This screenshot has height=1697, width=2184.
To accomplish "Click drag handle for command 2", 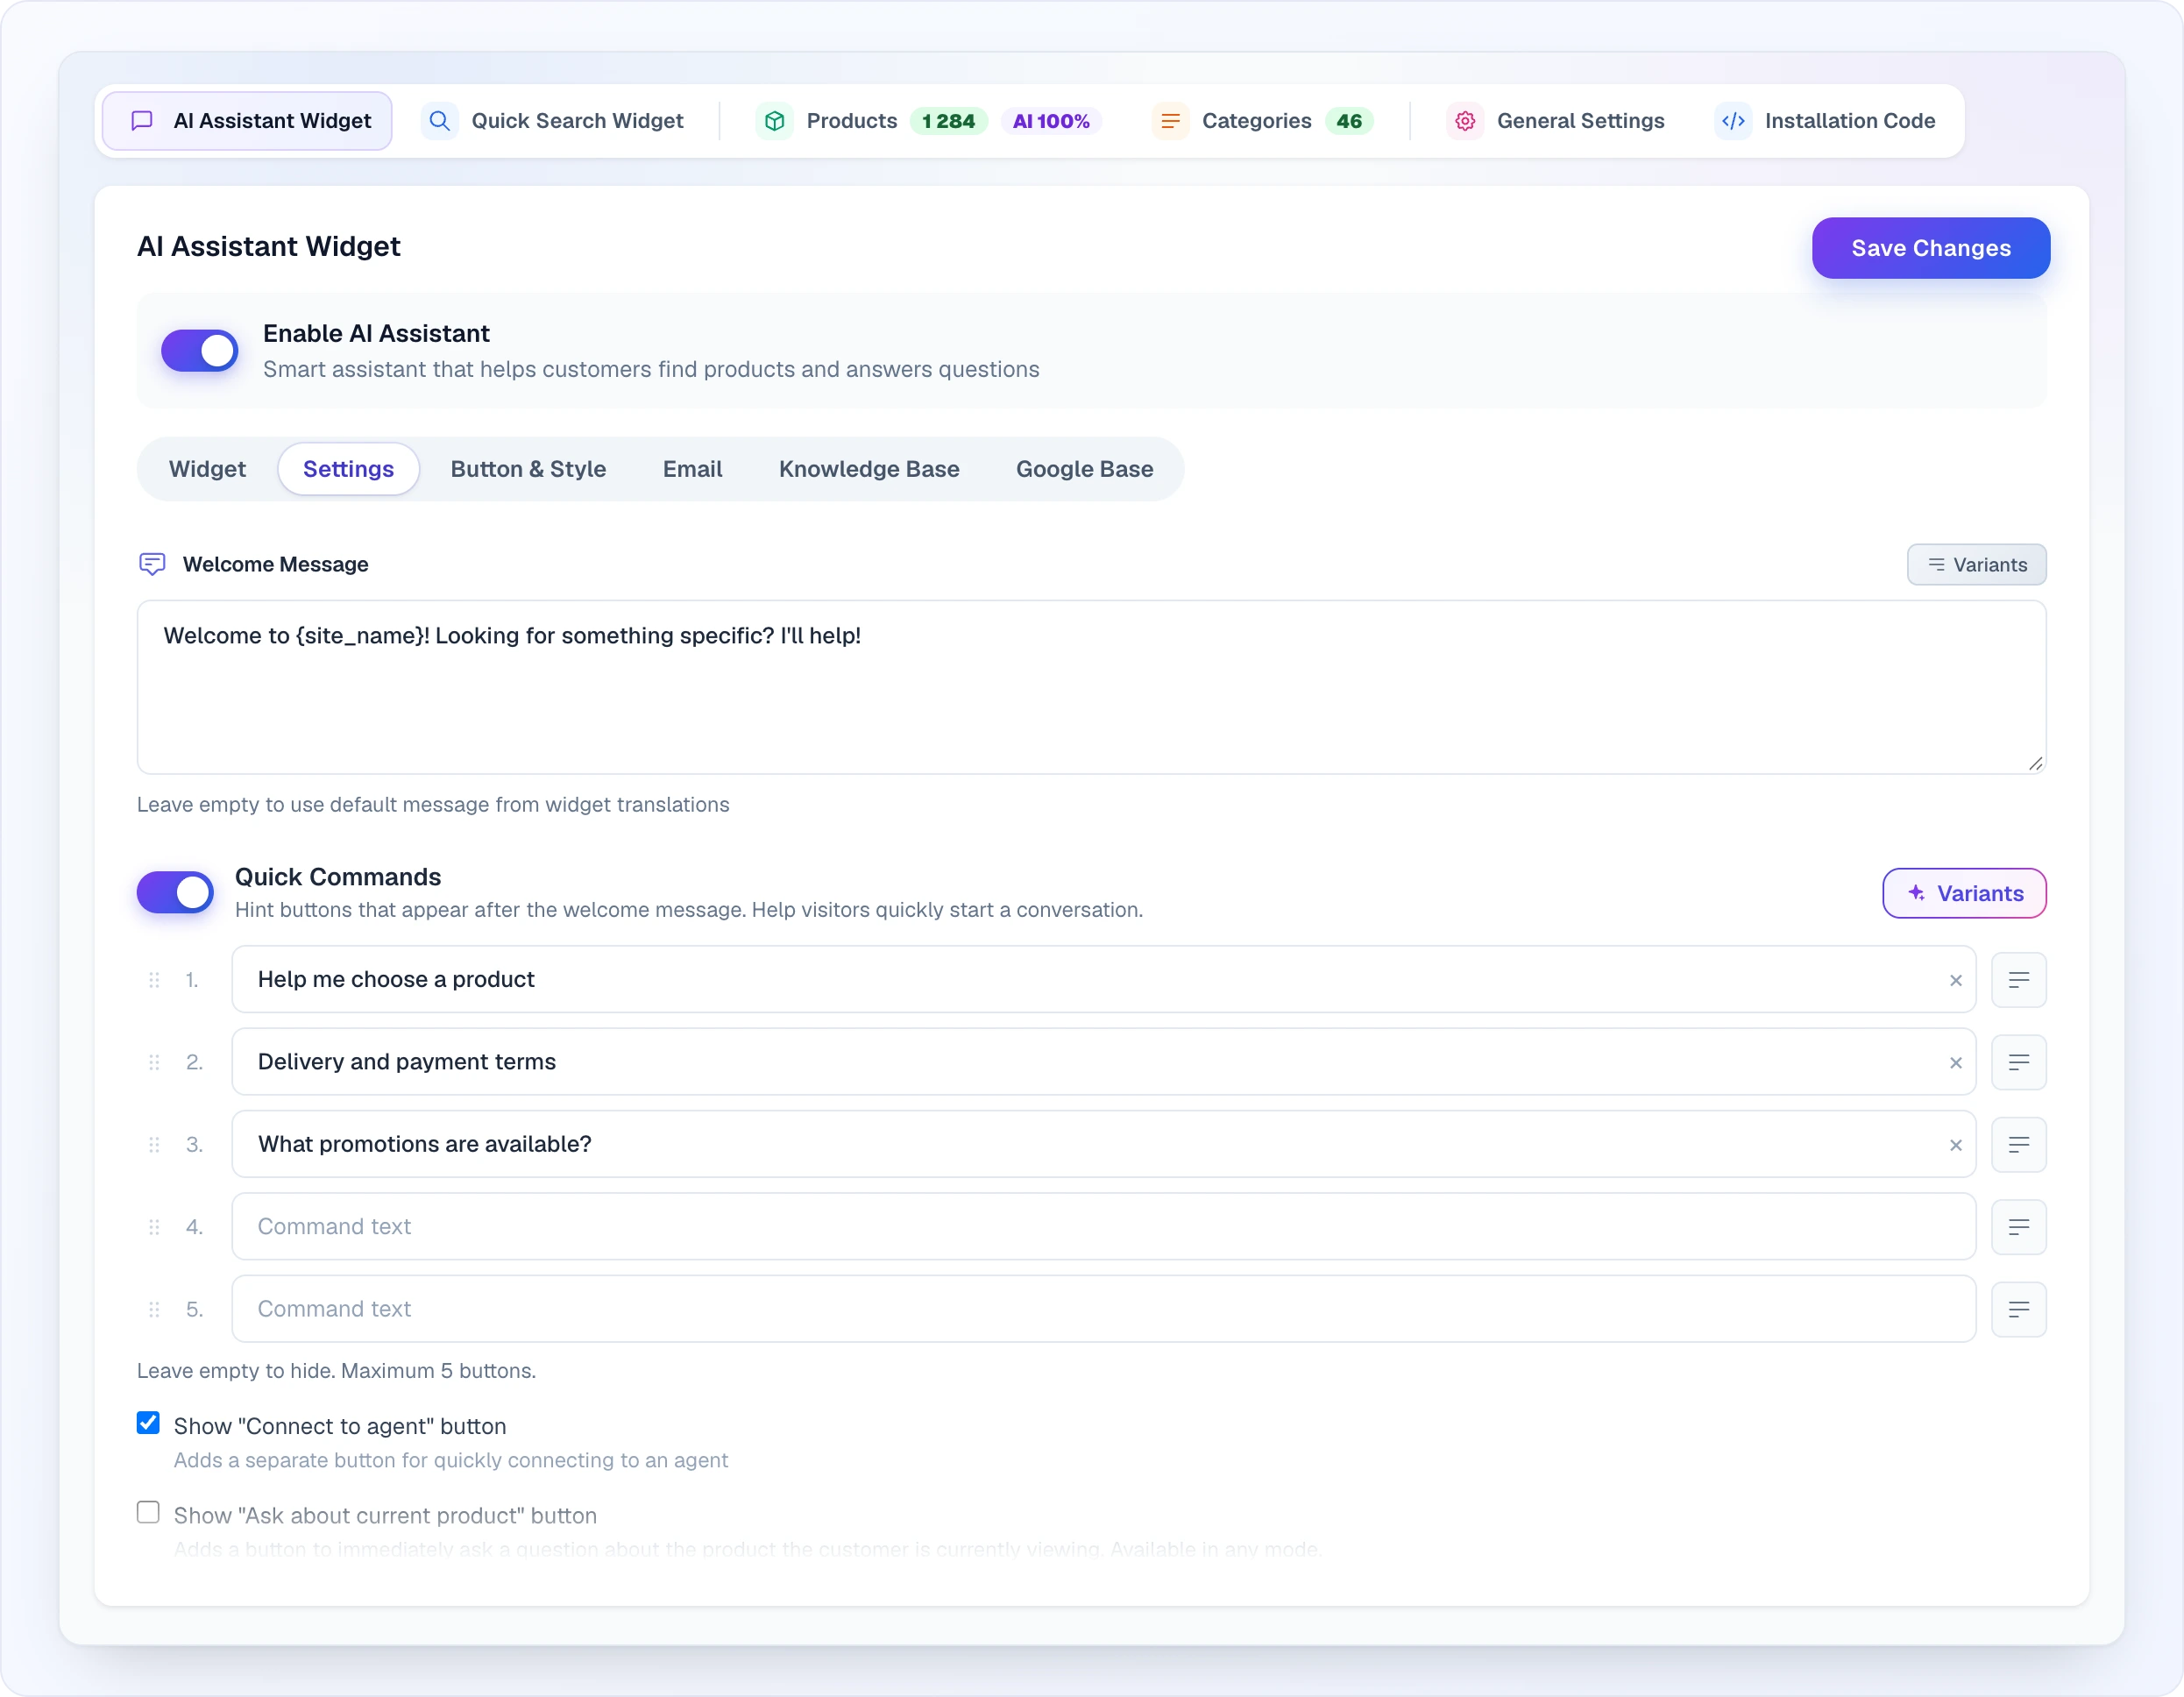I will (x=154, y=1062).
